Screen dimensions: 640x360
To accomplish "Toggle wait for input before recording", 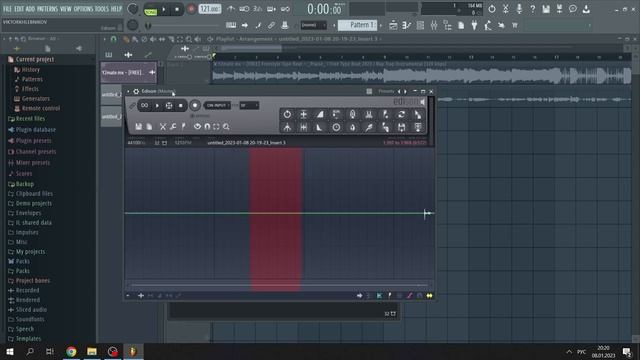I will [x=244, y=9].
